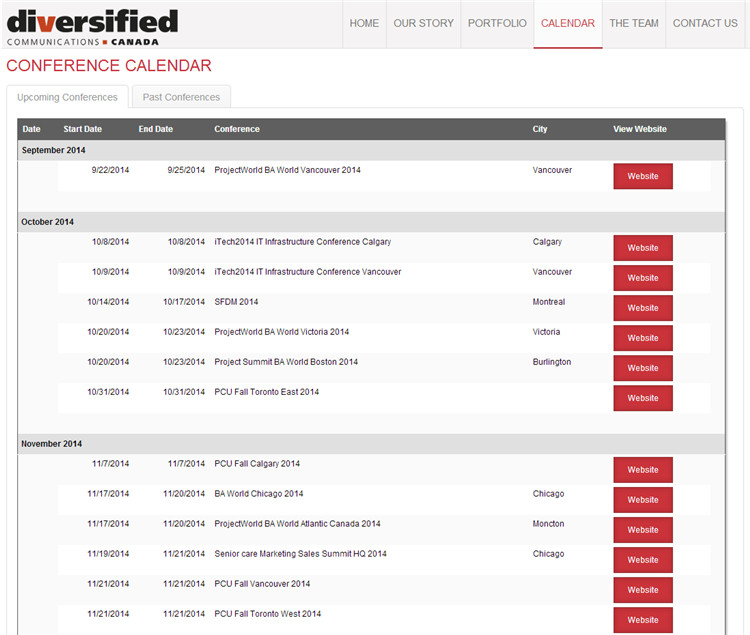Go to the OUR STORY page

[x=423, y=23]
